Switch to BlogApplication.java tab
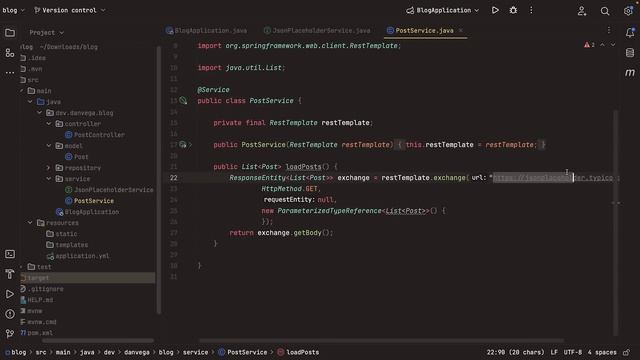 point(206,31)
